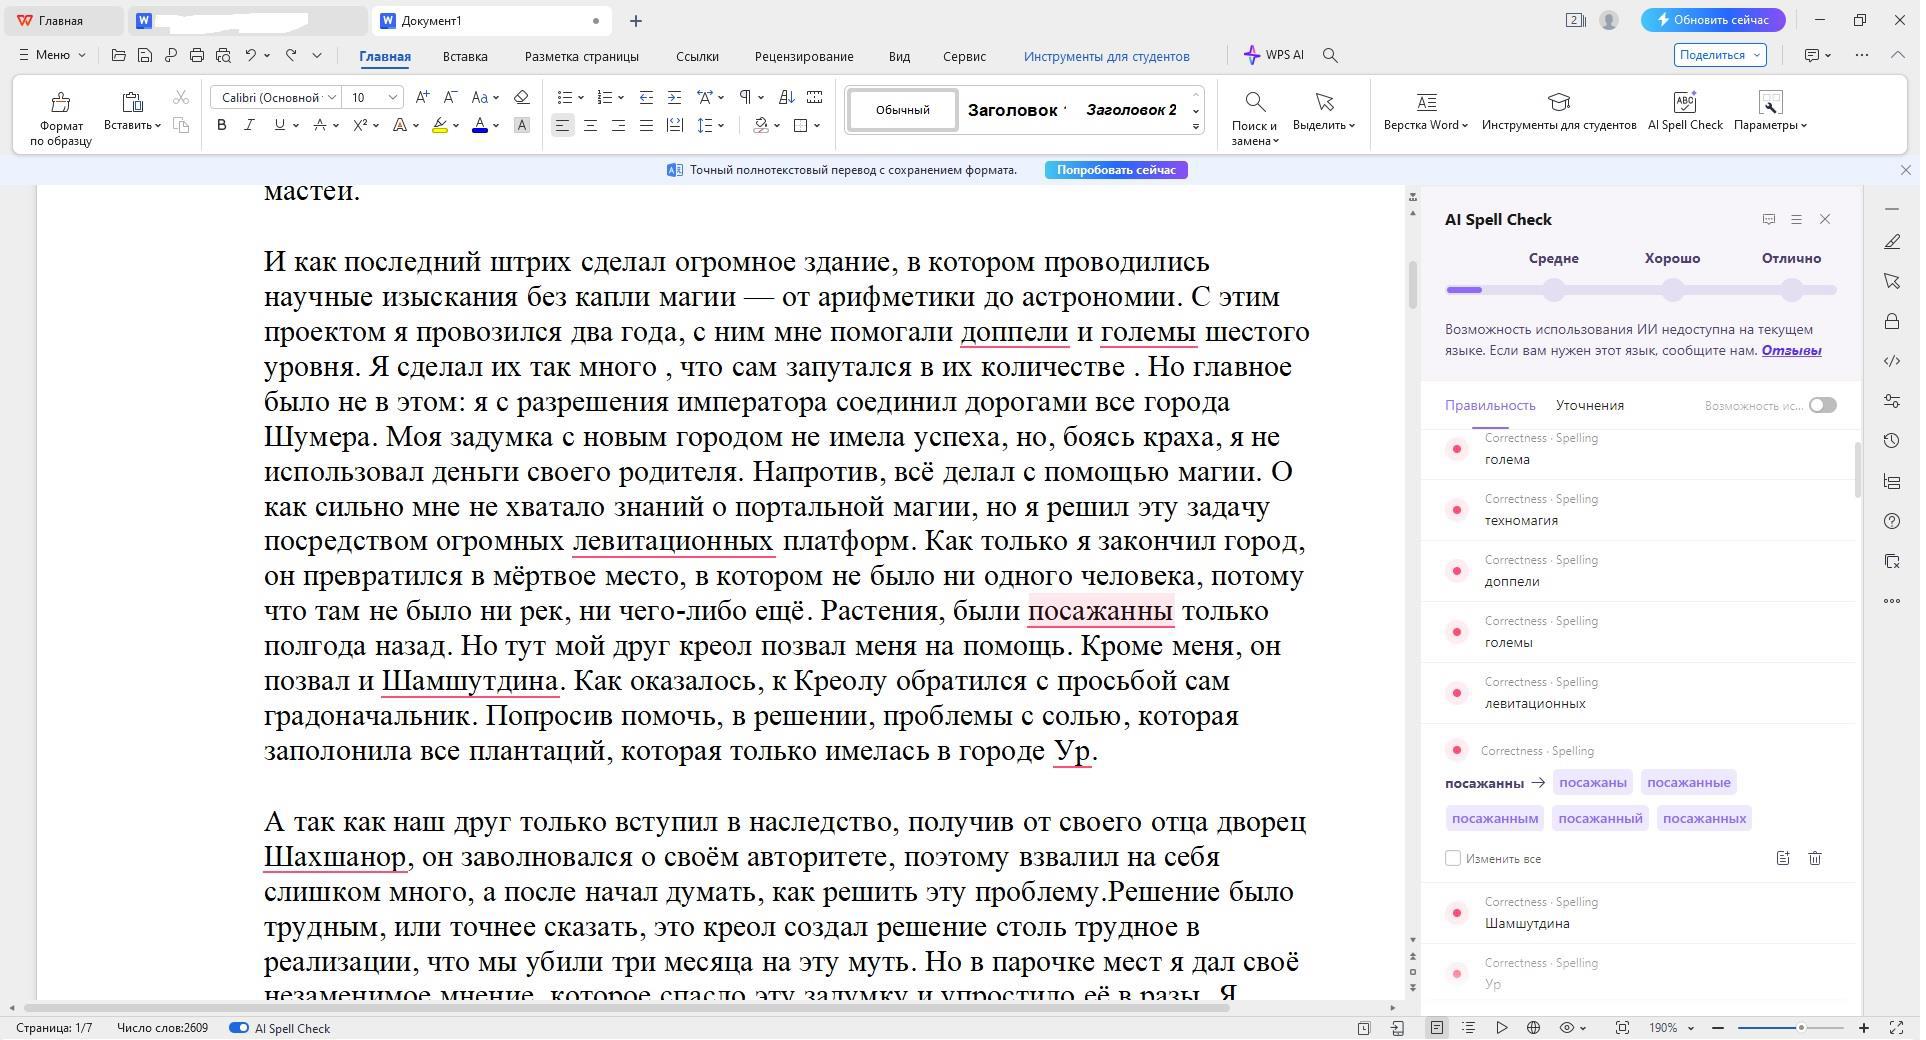
Task: Open the zoom percentage dropdown
Action: tap(1691, 1028)
